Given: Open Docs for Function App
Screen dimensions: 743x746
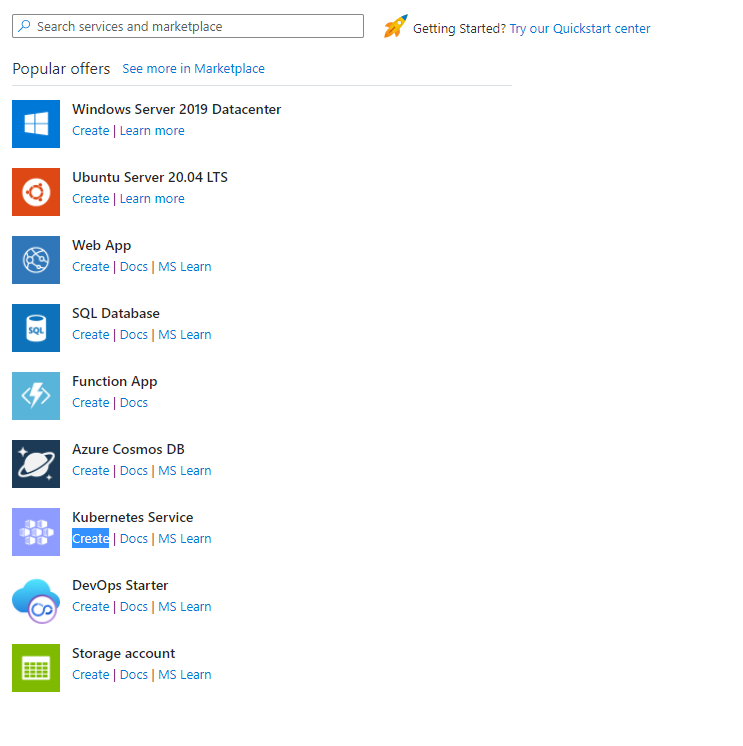Looking at the screenshot, I should 134,402.
